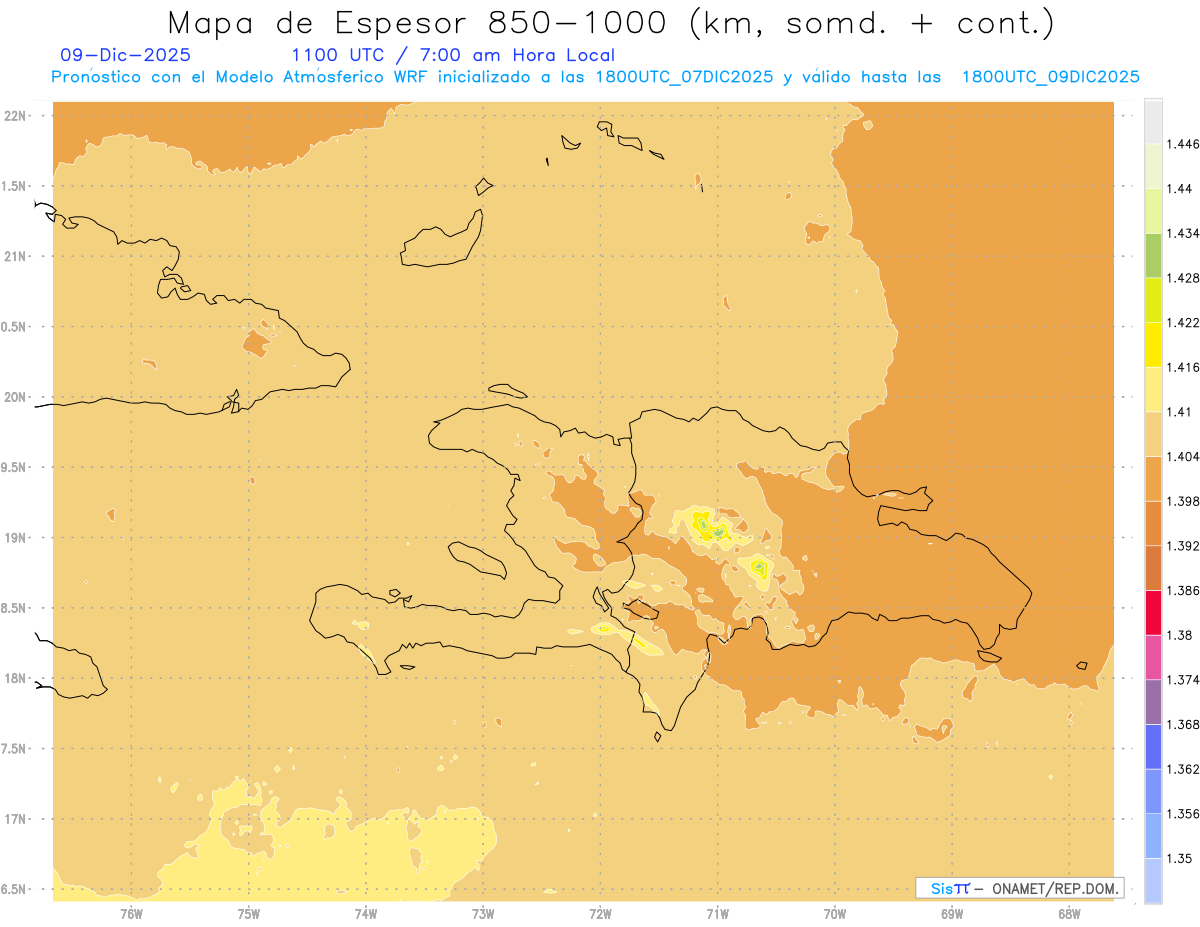Click the pink legend swatch between 1.374 and 1.38

[1153, 657]
